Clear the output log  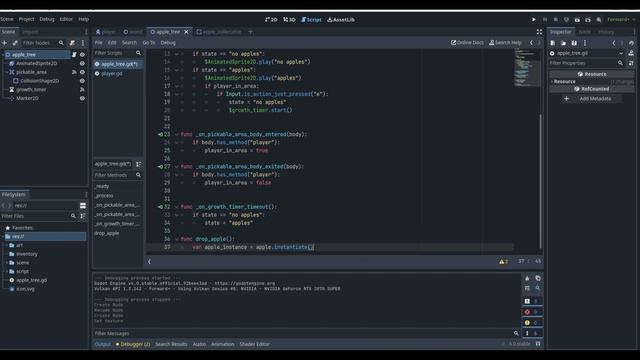coord(527,278)
